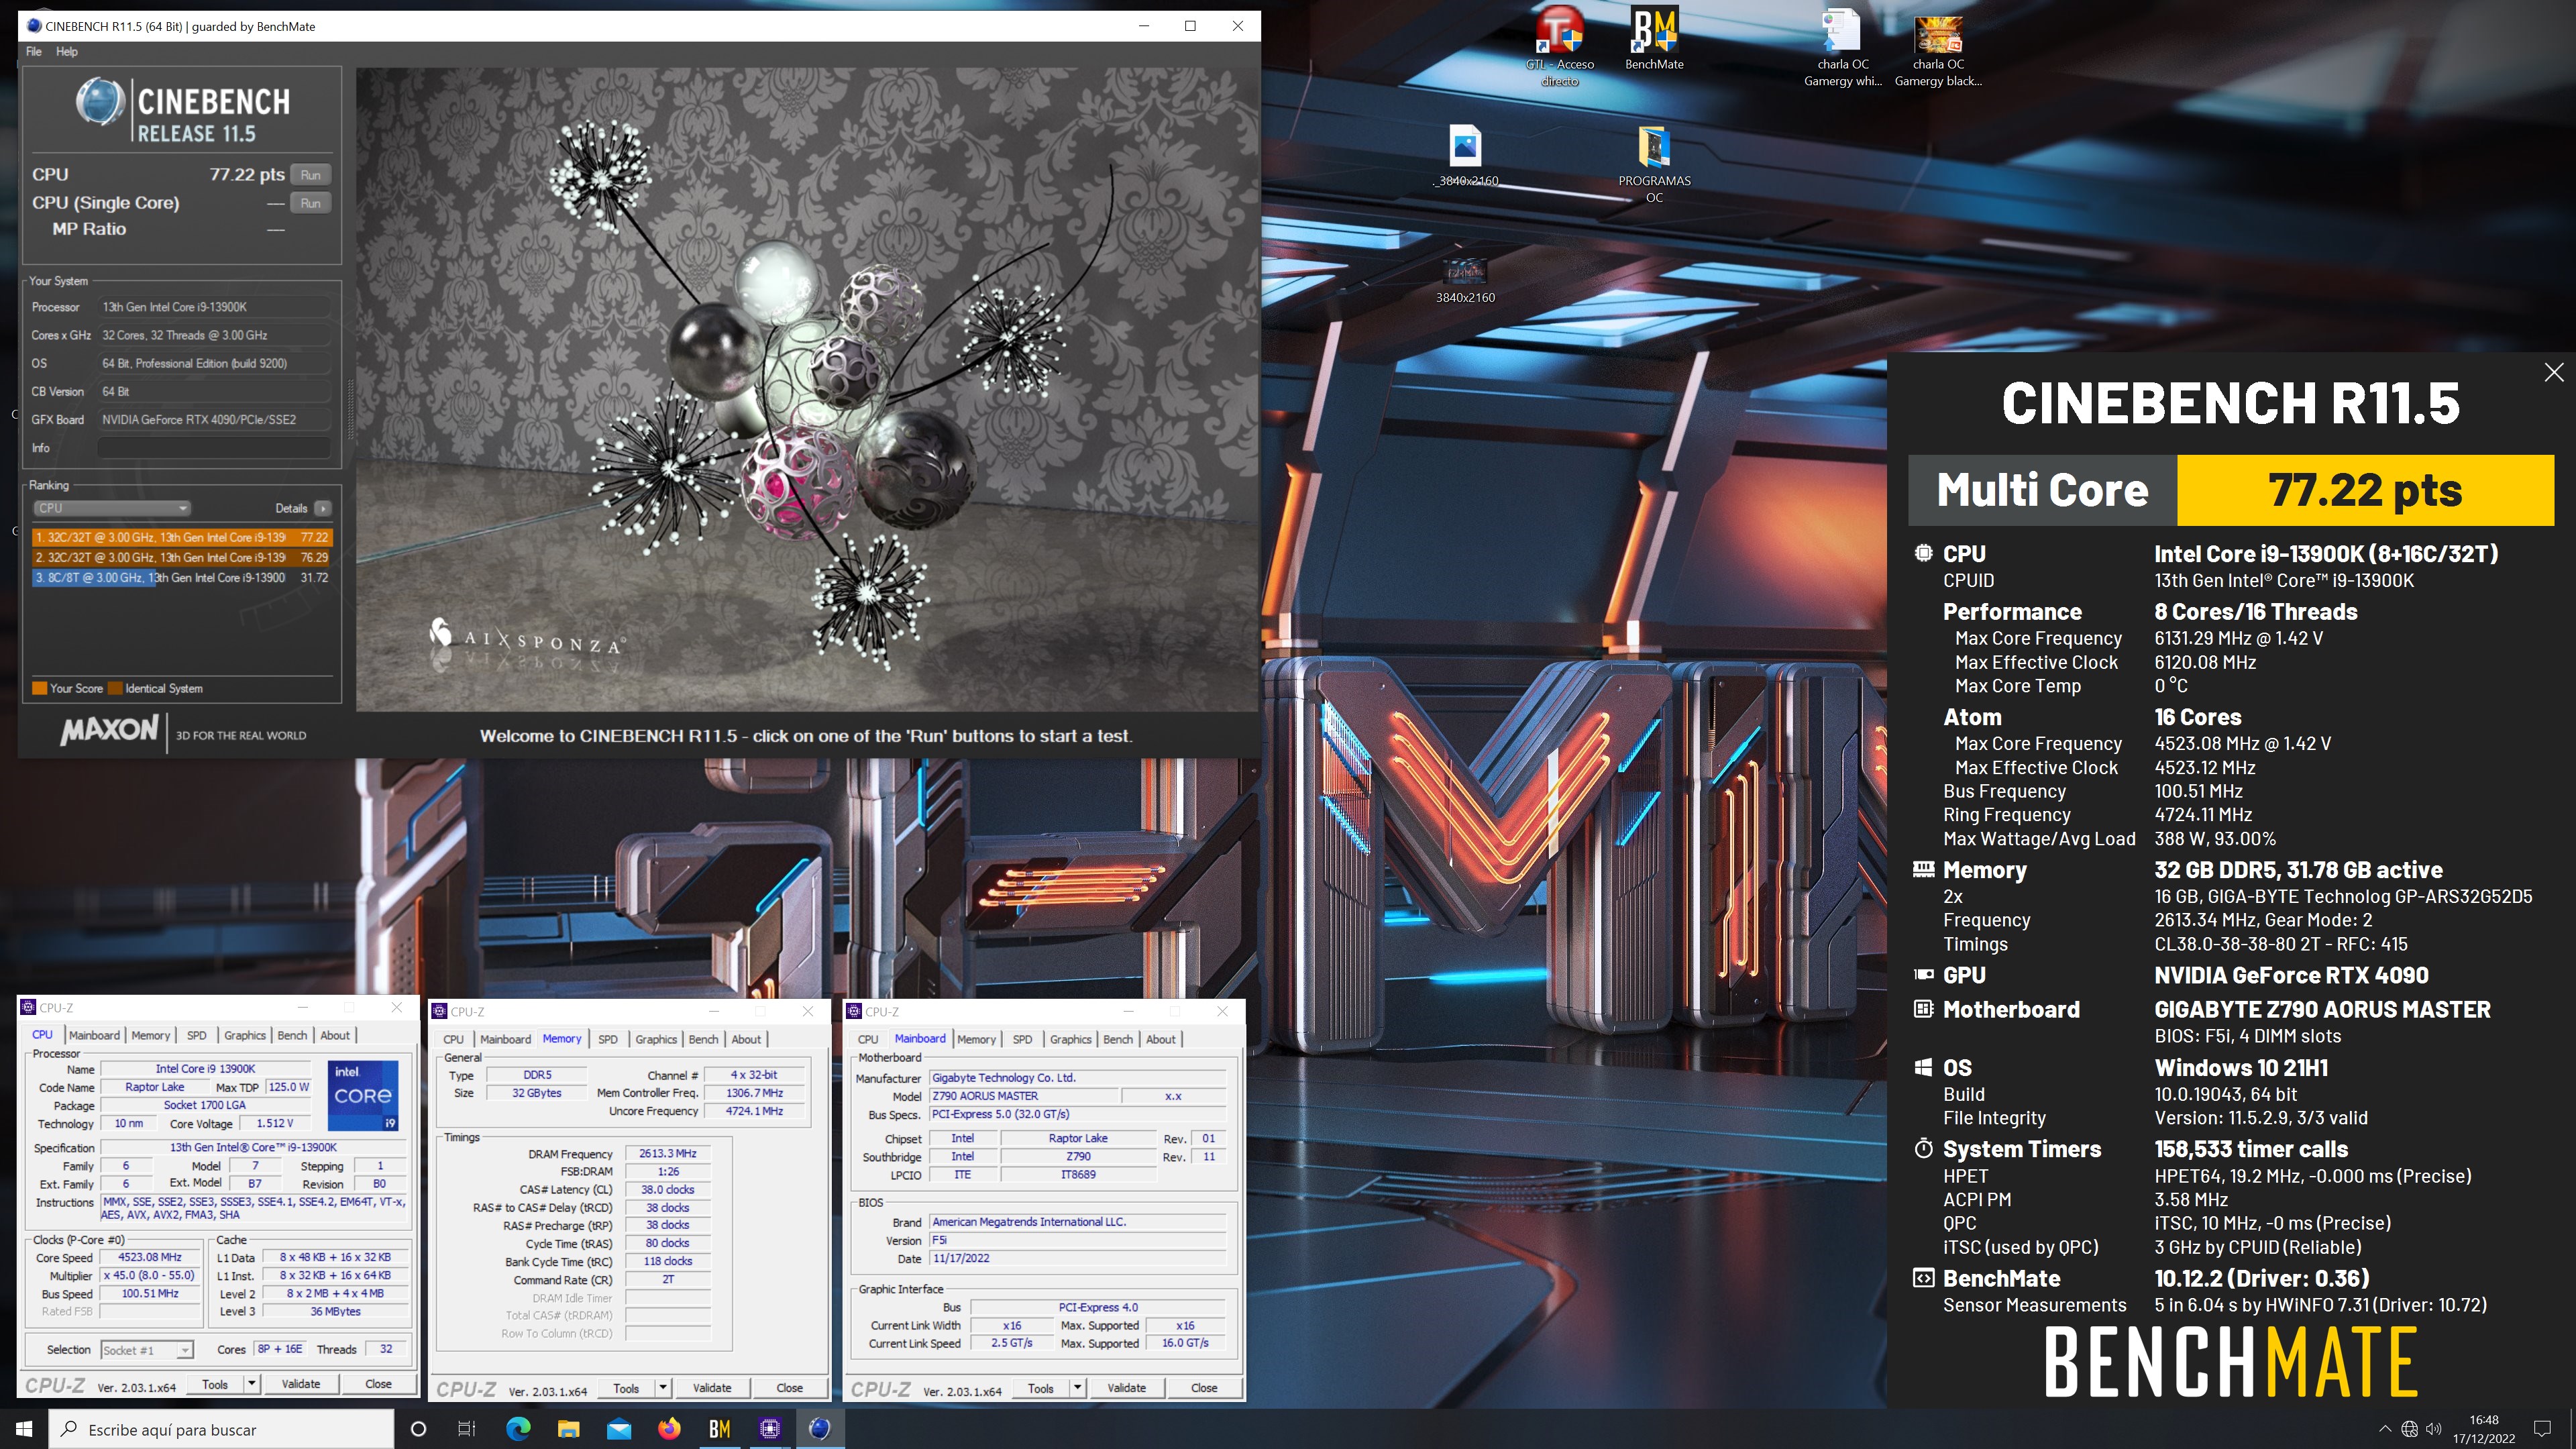Open the Mail app in the taskbar

(x=619, y=1429)
